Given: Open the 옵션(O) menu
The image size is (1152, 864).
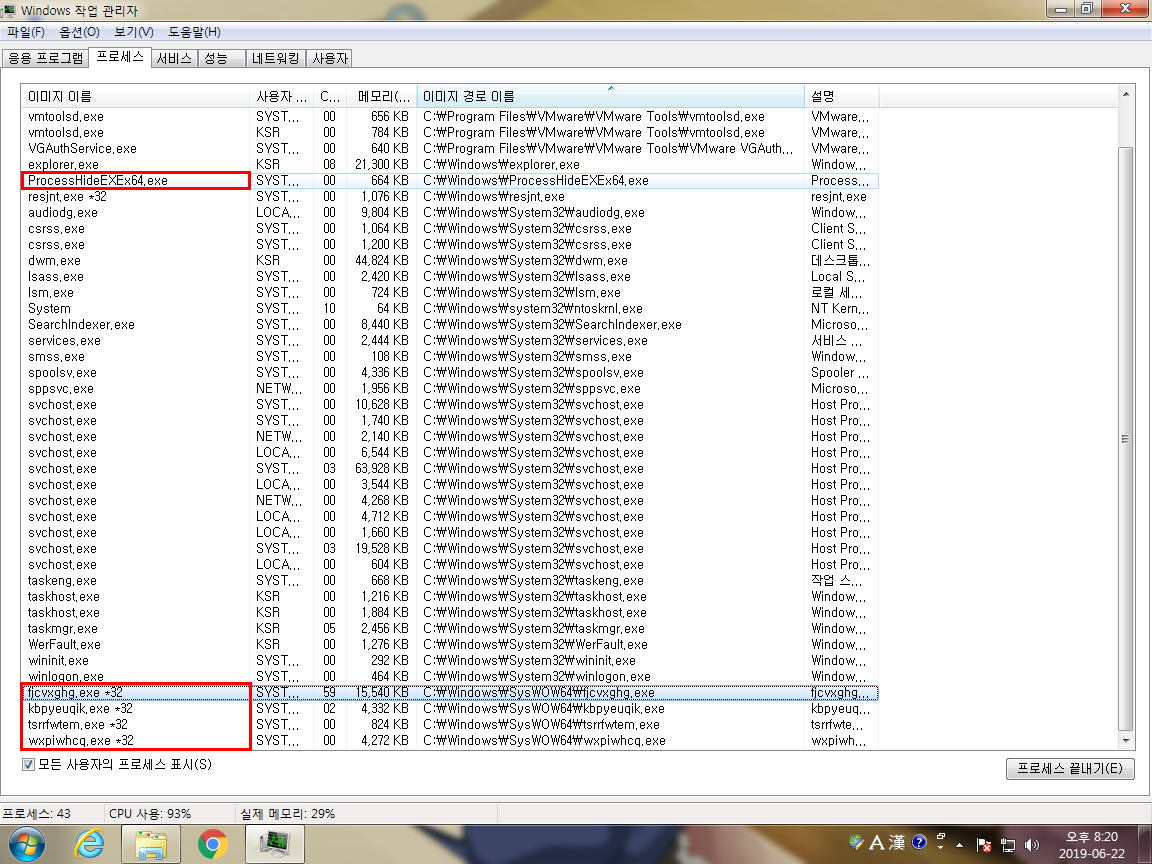Looking at the screenshot, I should point(79,32).
